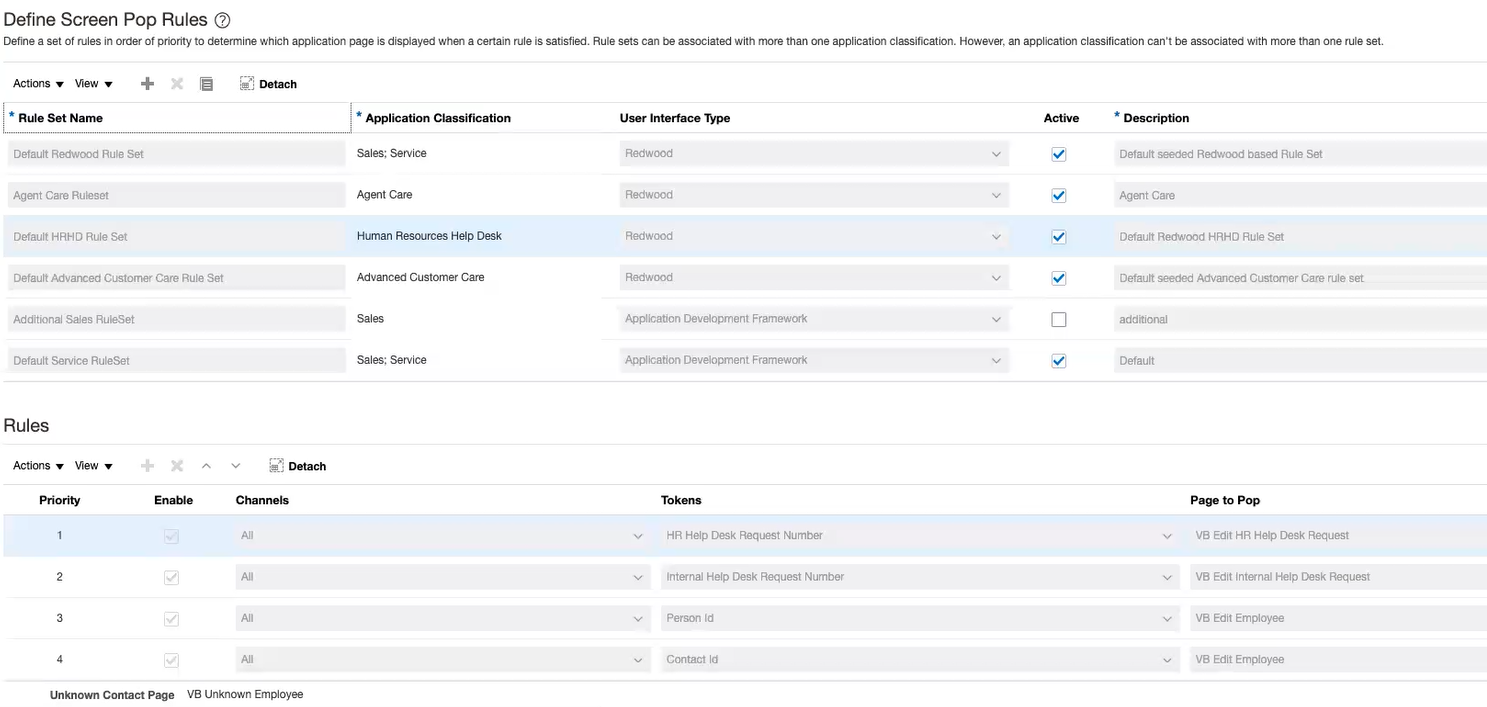Click the plus icon in Rules toolbar
Viewport: 1487px width, 707px height.
point(147,466)
